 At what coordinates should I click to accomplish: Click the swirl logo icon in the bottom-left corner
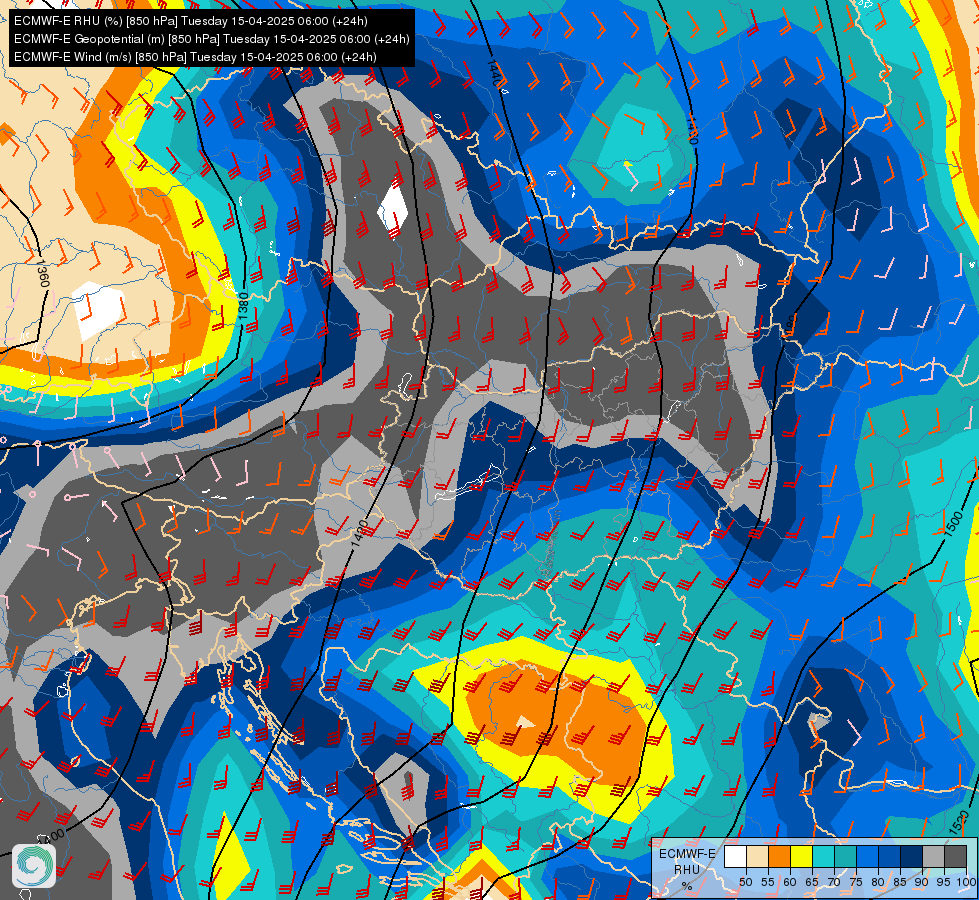[34, 866]
